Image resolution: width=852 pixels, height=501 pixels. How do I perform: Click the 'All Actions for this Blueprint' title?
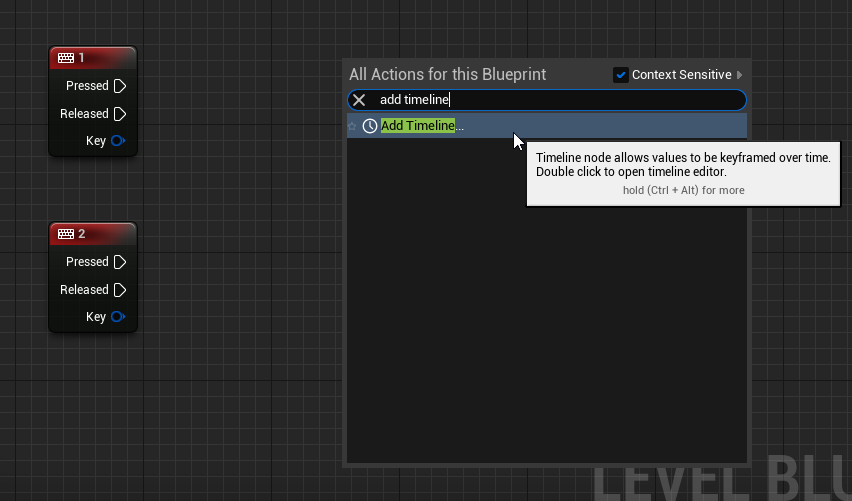click(447, 74)
